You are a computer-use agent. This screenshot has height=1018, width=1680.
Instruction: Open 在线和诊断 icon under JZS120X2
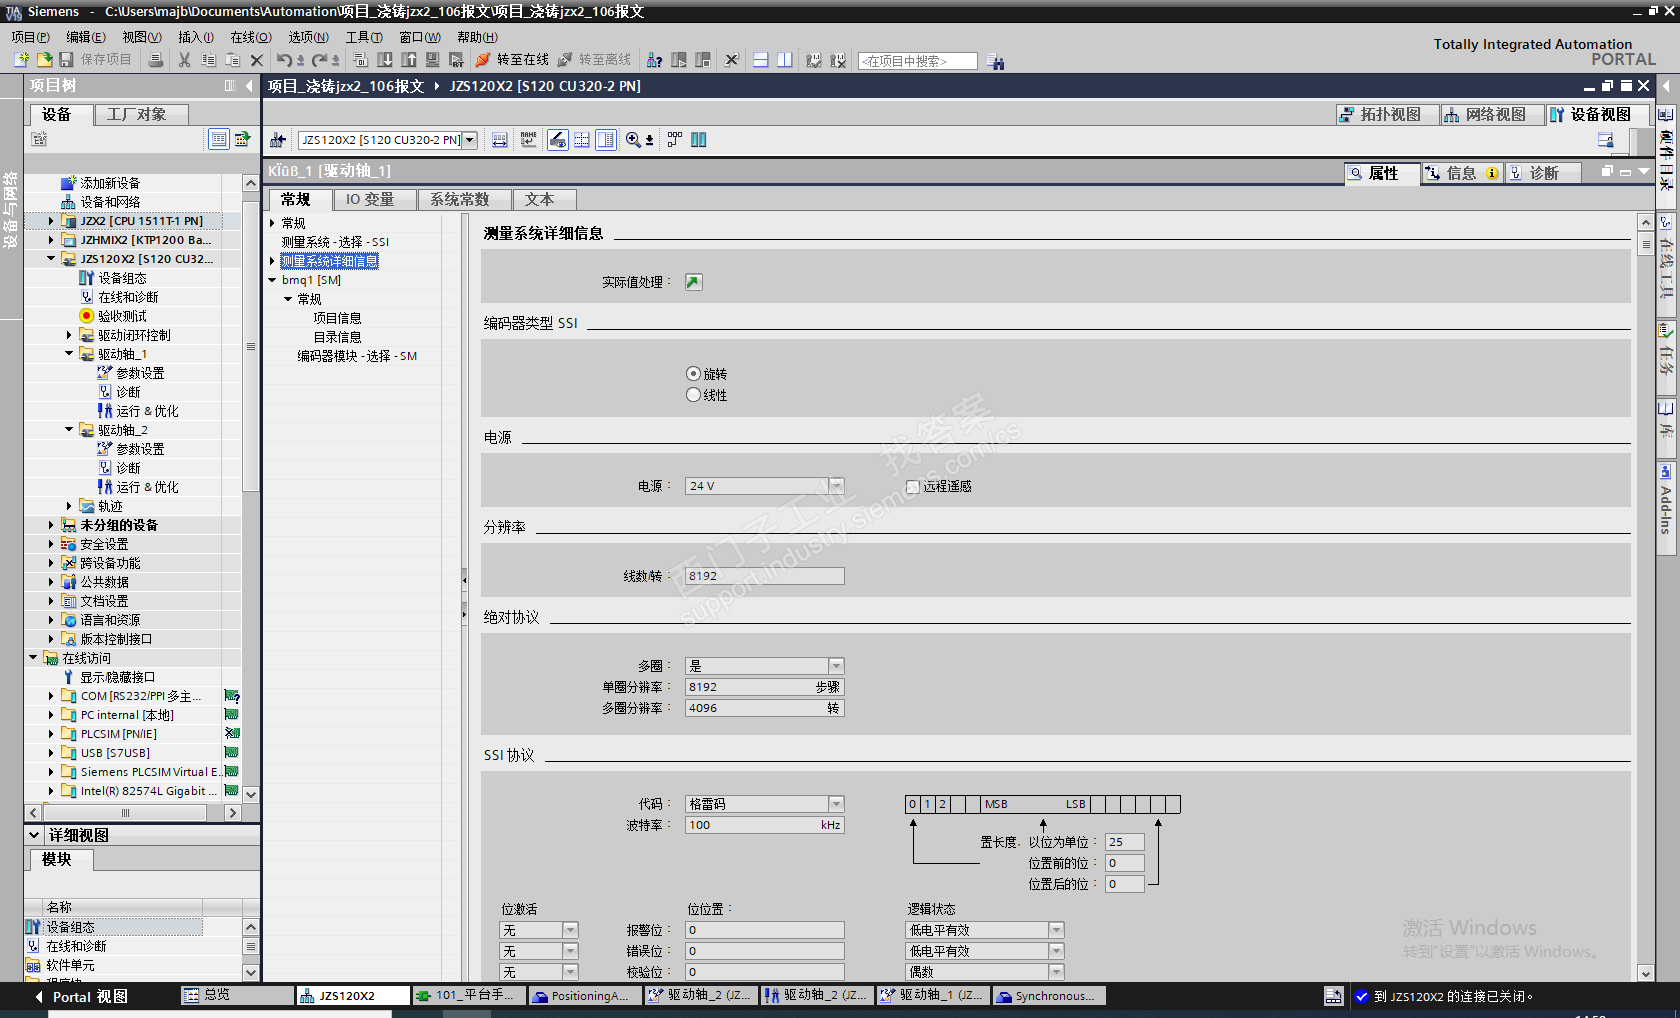87,297
